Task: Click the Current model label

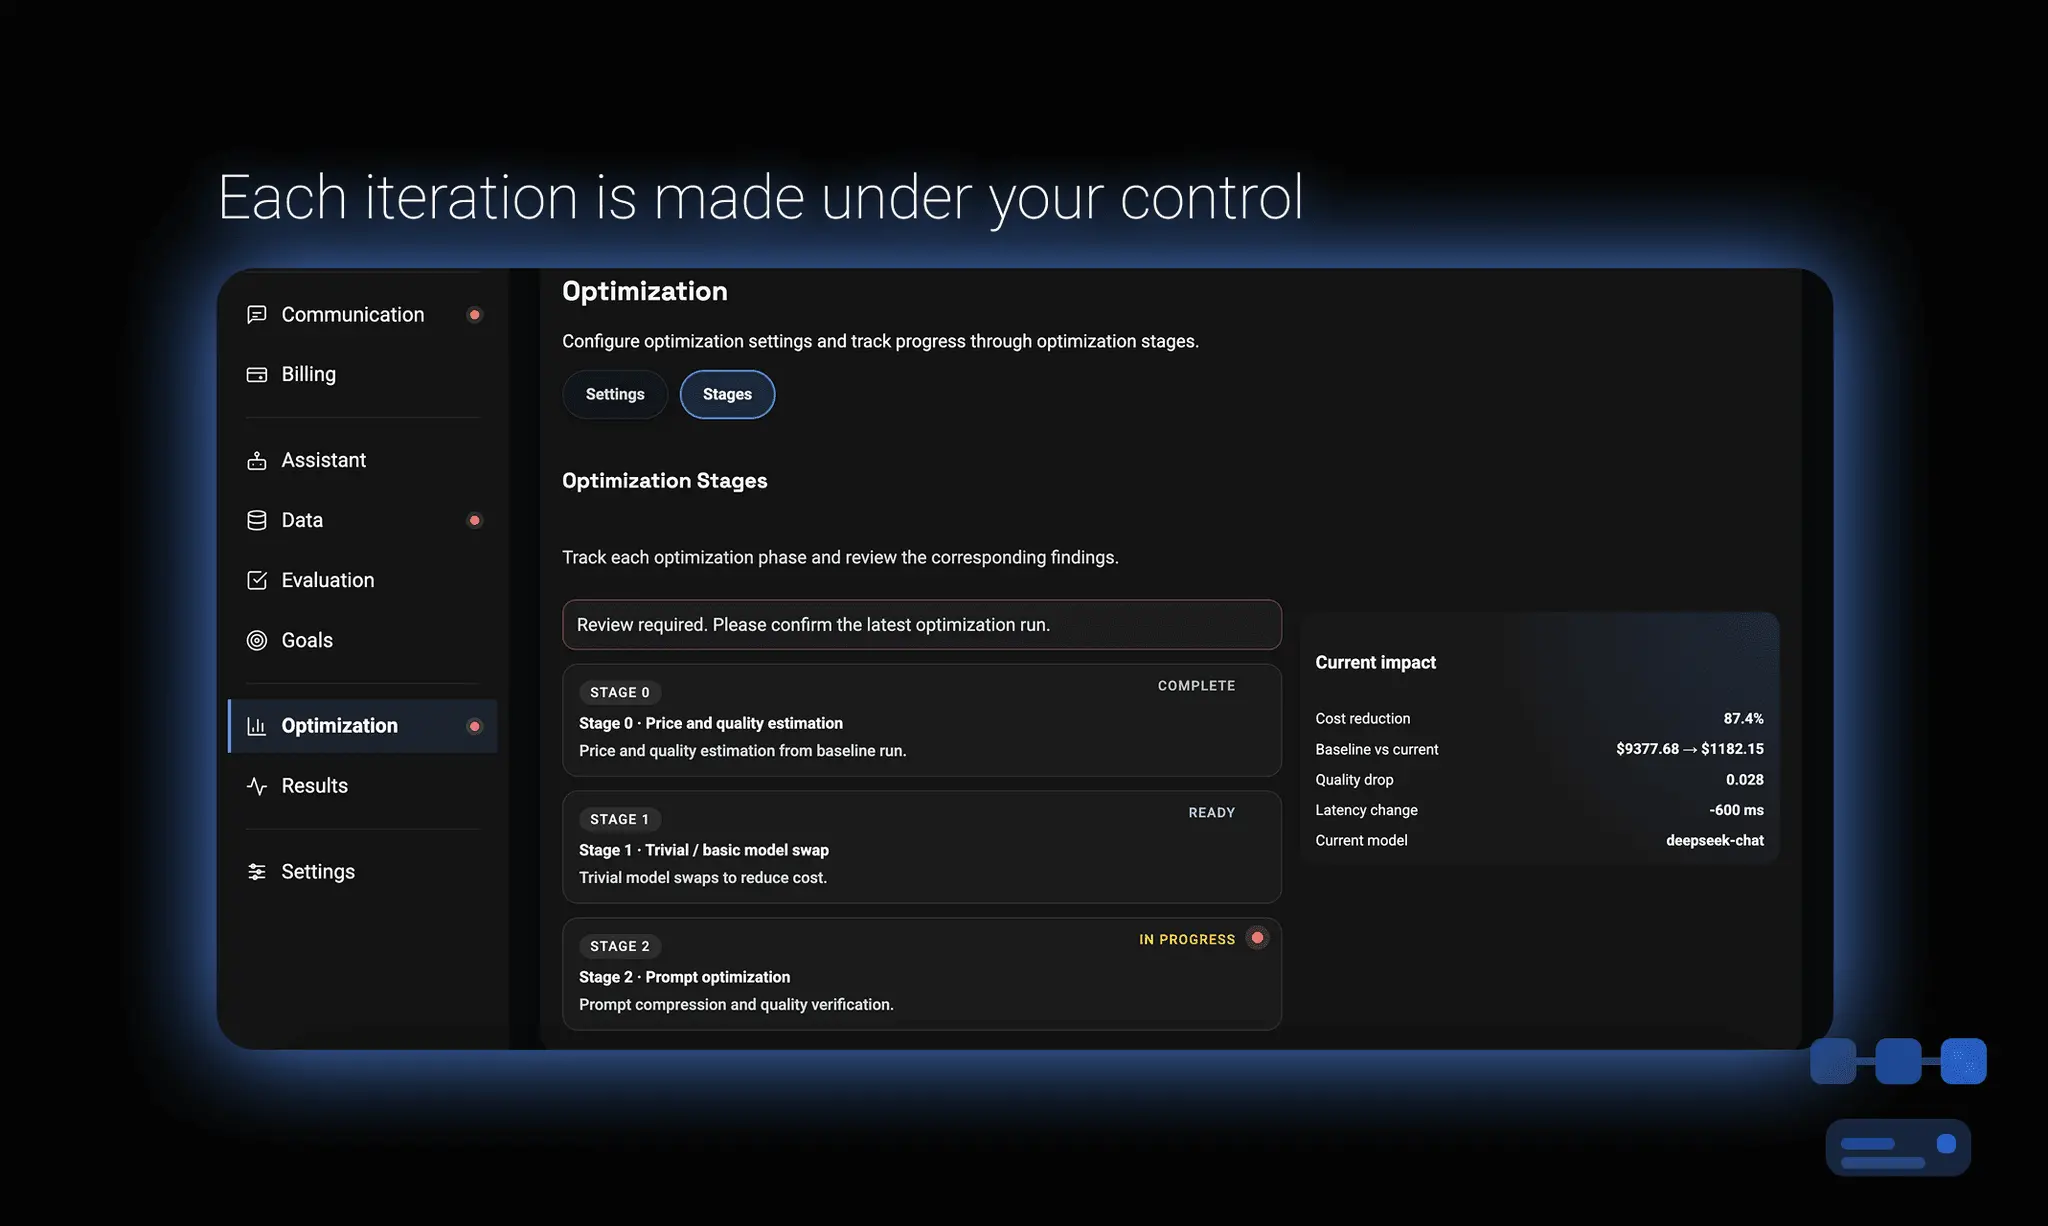Action: [1361, 841]
